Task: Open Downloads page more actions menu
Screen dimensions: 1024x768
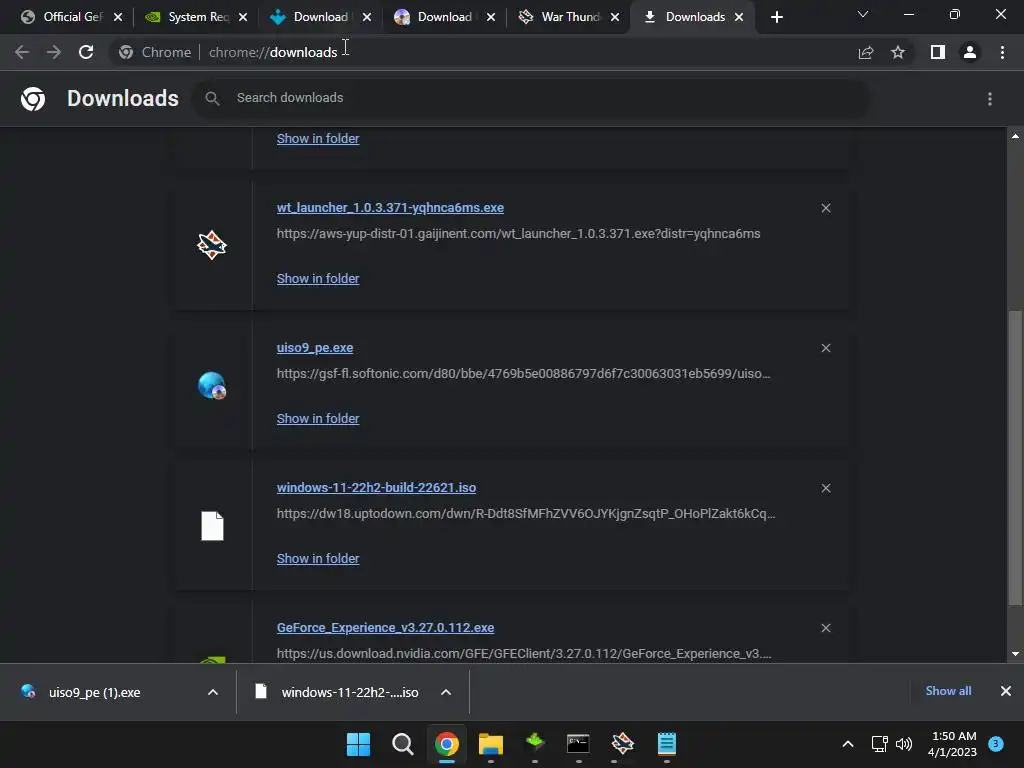Action: click(990, 99)
